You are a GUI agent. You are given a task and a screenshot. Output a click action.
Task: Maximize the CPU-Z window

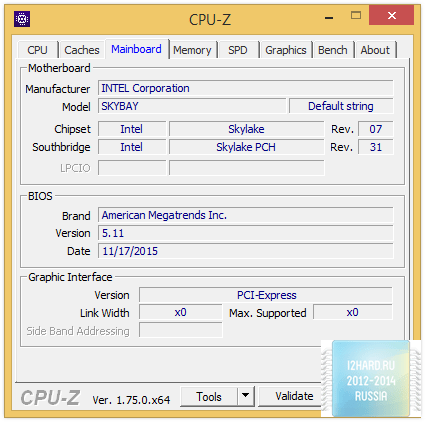356,16
